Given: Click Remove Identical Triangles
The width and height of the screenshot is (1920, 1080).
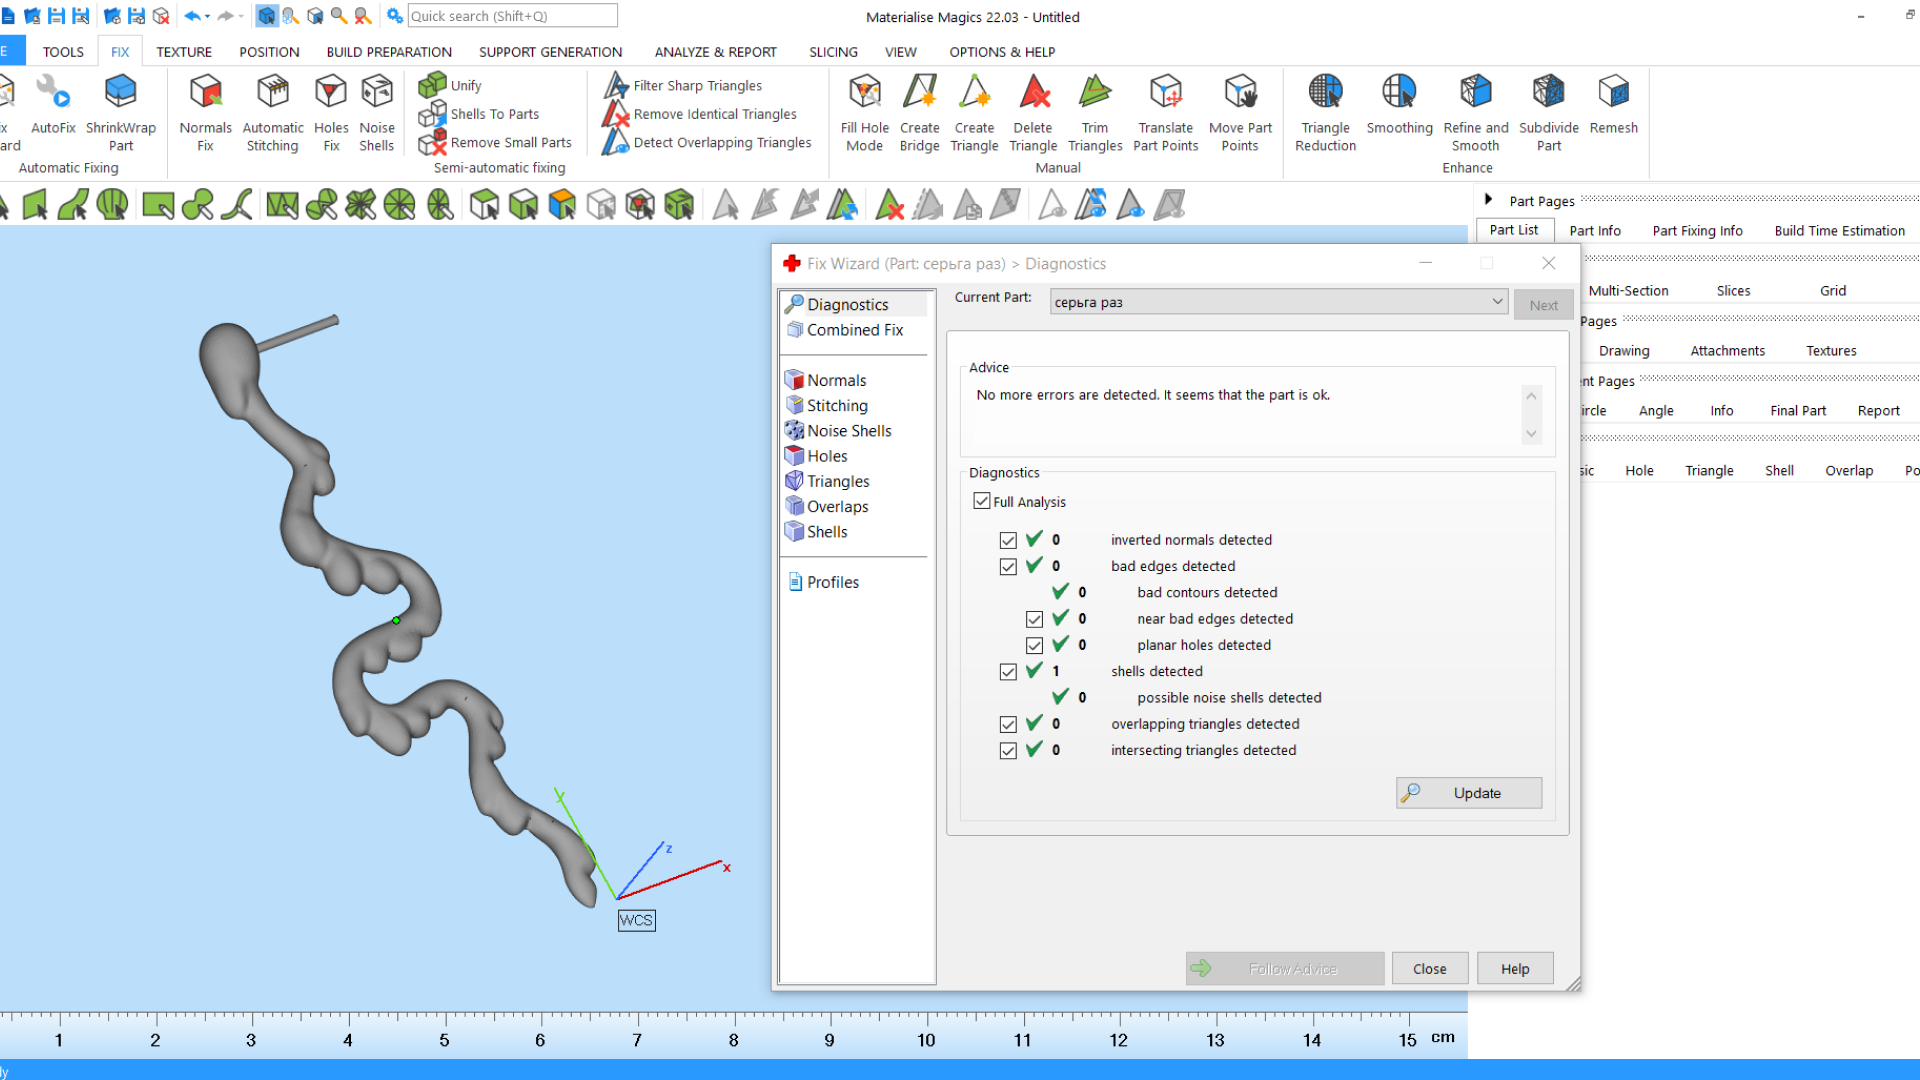Looking at the screenshot, I should click(x=700, y=114).
